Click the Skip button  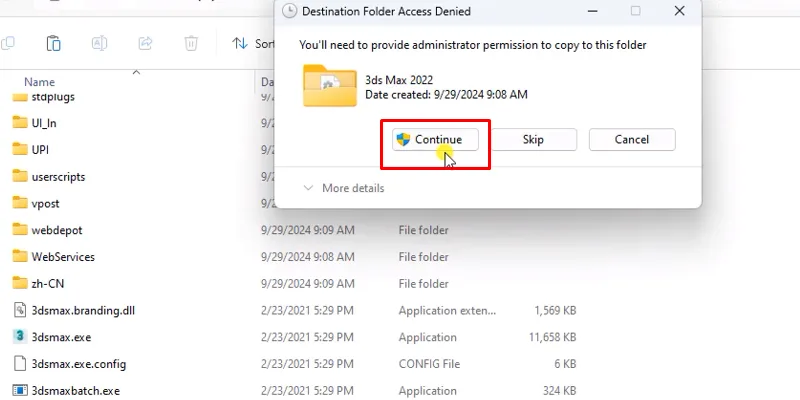tap(533, 140)
